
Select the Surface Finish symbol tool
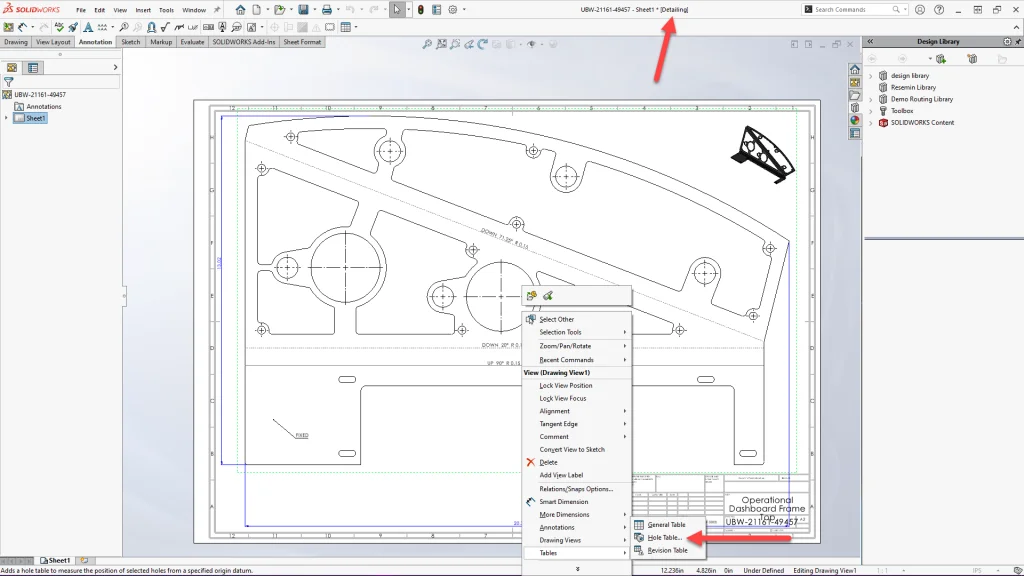(x=165, y=27)
